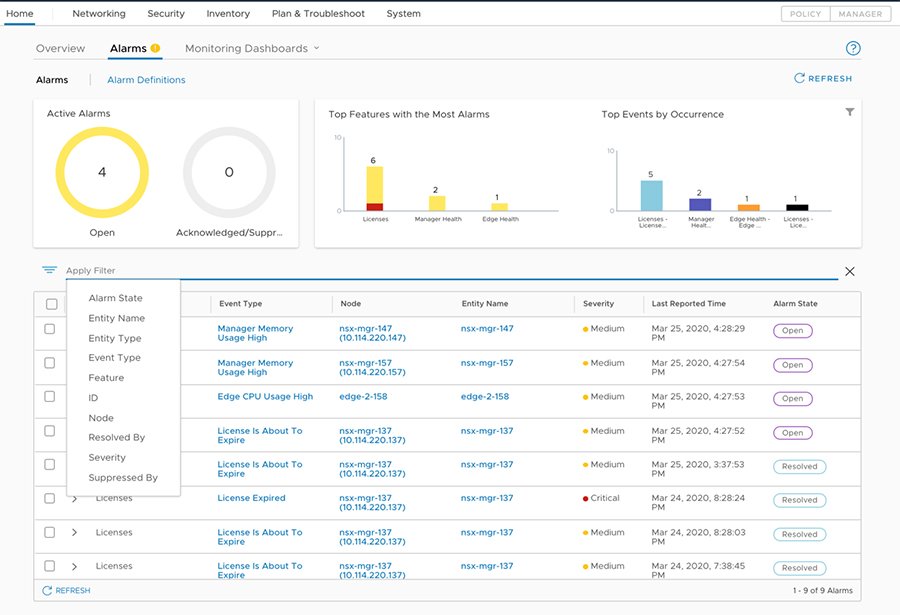Switch to the Overview tab
The height and width of the screenshot is (615, 900).
pos(60,47)
